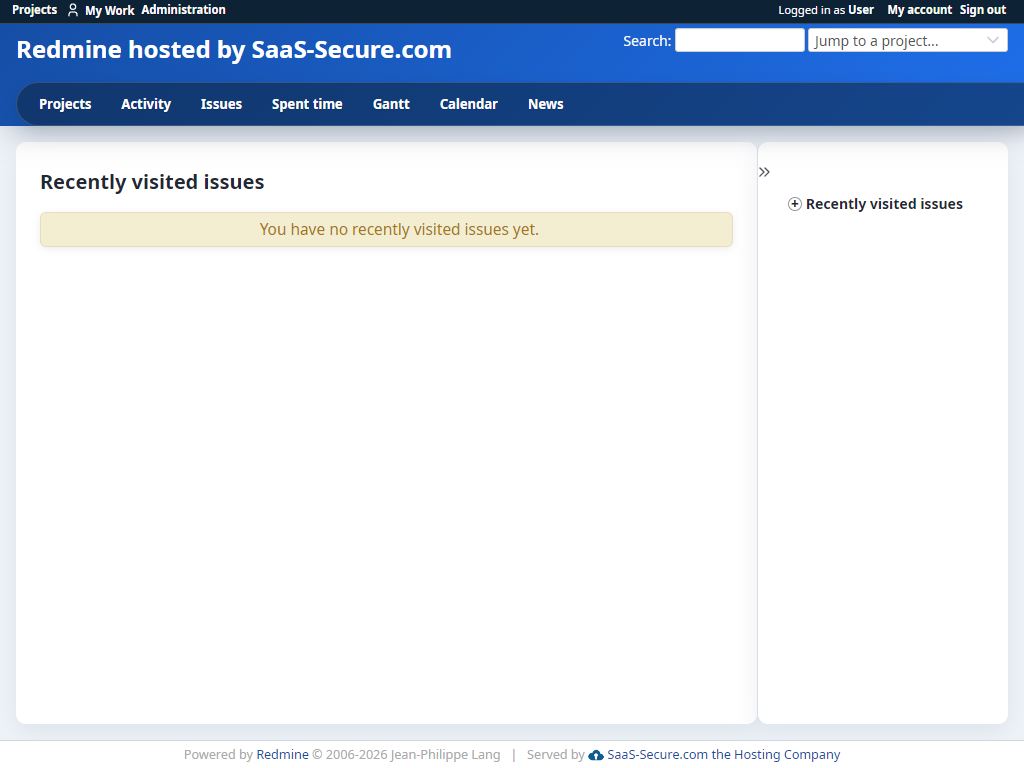Click the dropdown arrow in the project selector
Screen dimensions: 1024x768
click(993, 40)
